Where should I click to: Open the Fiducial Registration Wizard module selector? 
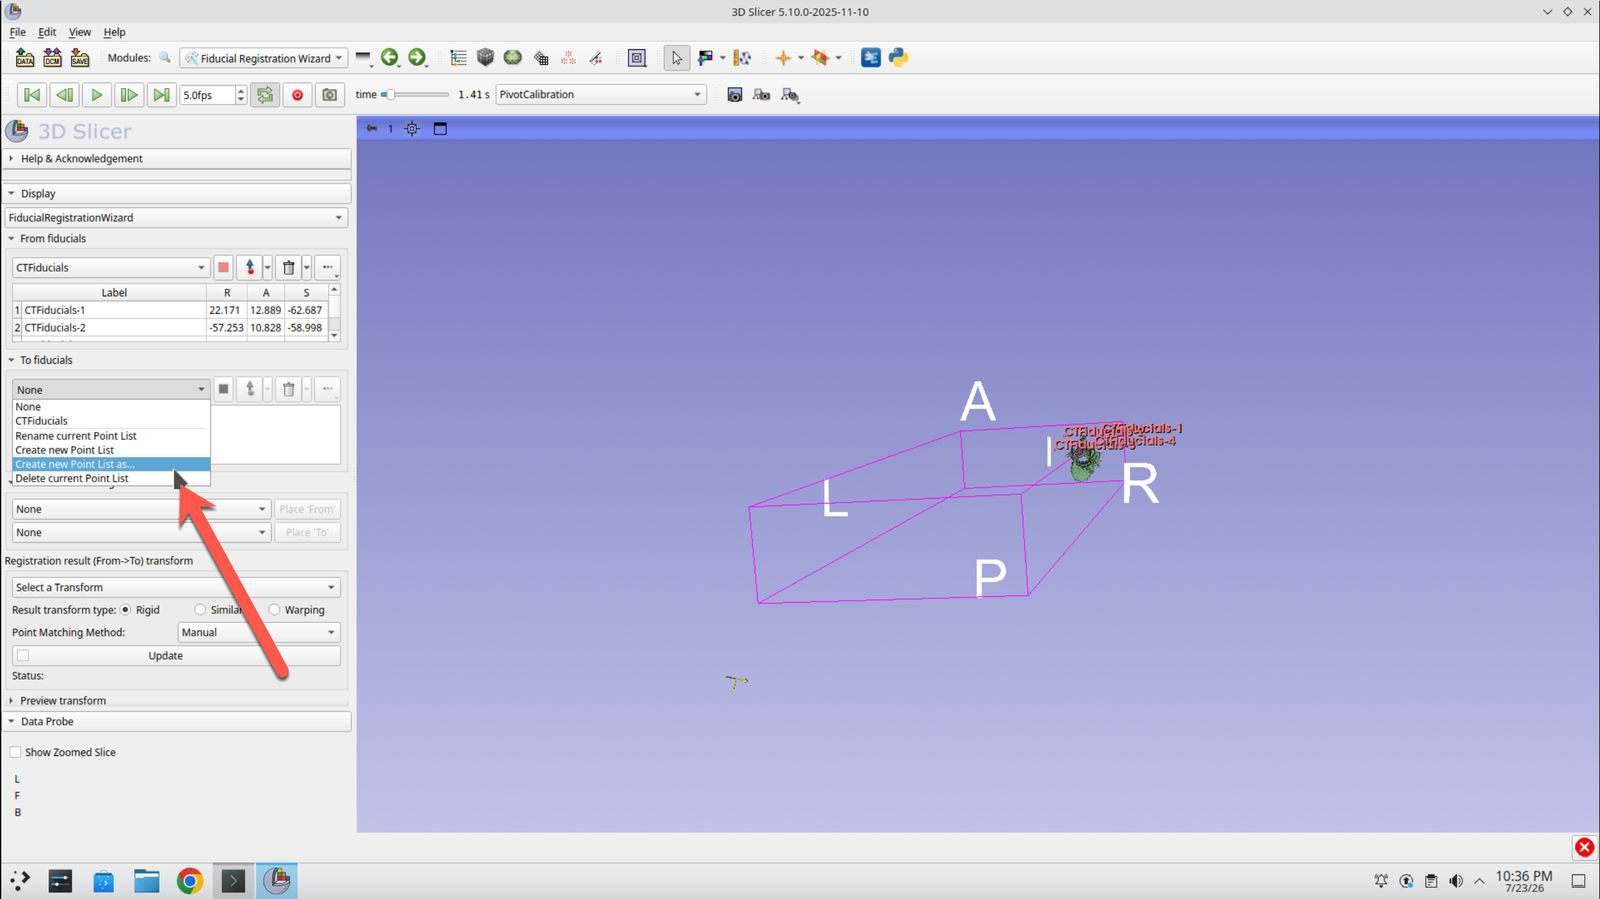click(x=264, y=58)
